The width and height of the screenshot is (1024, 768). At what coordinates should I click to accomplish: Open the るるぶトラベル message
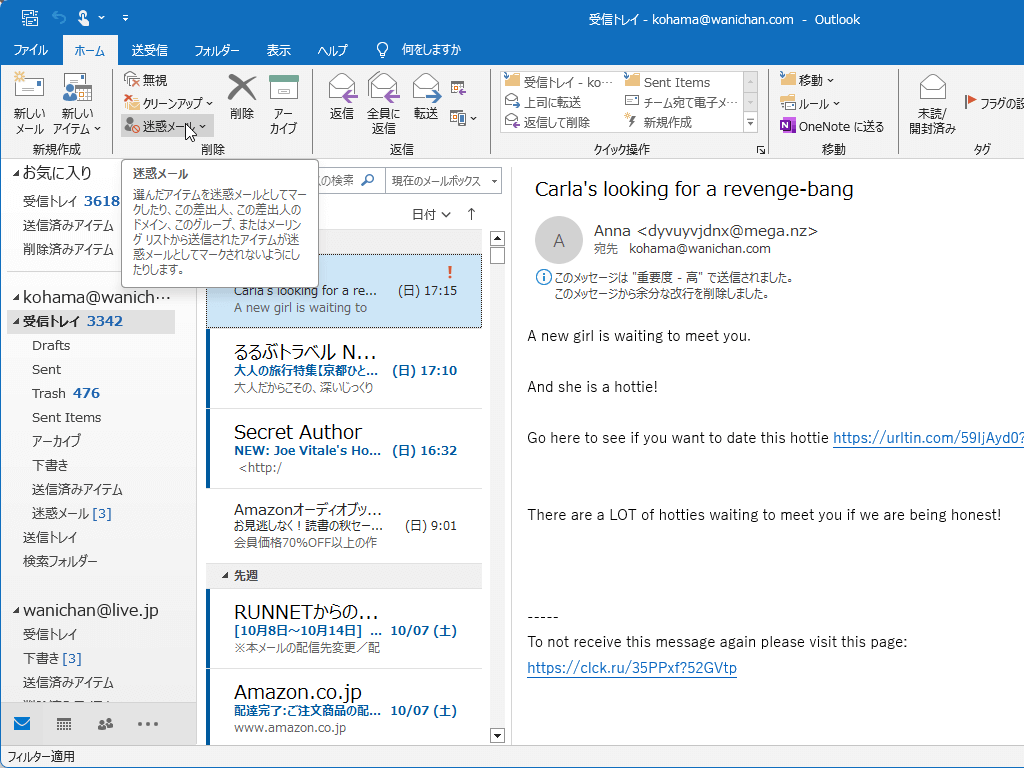345,369
